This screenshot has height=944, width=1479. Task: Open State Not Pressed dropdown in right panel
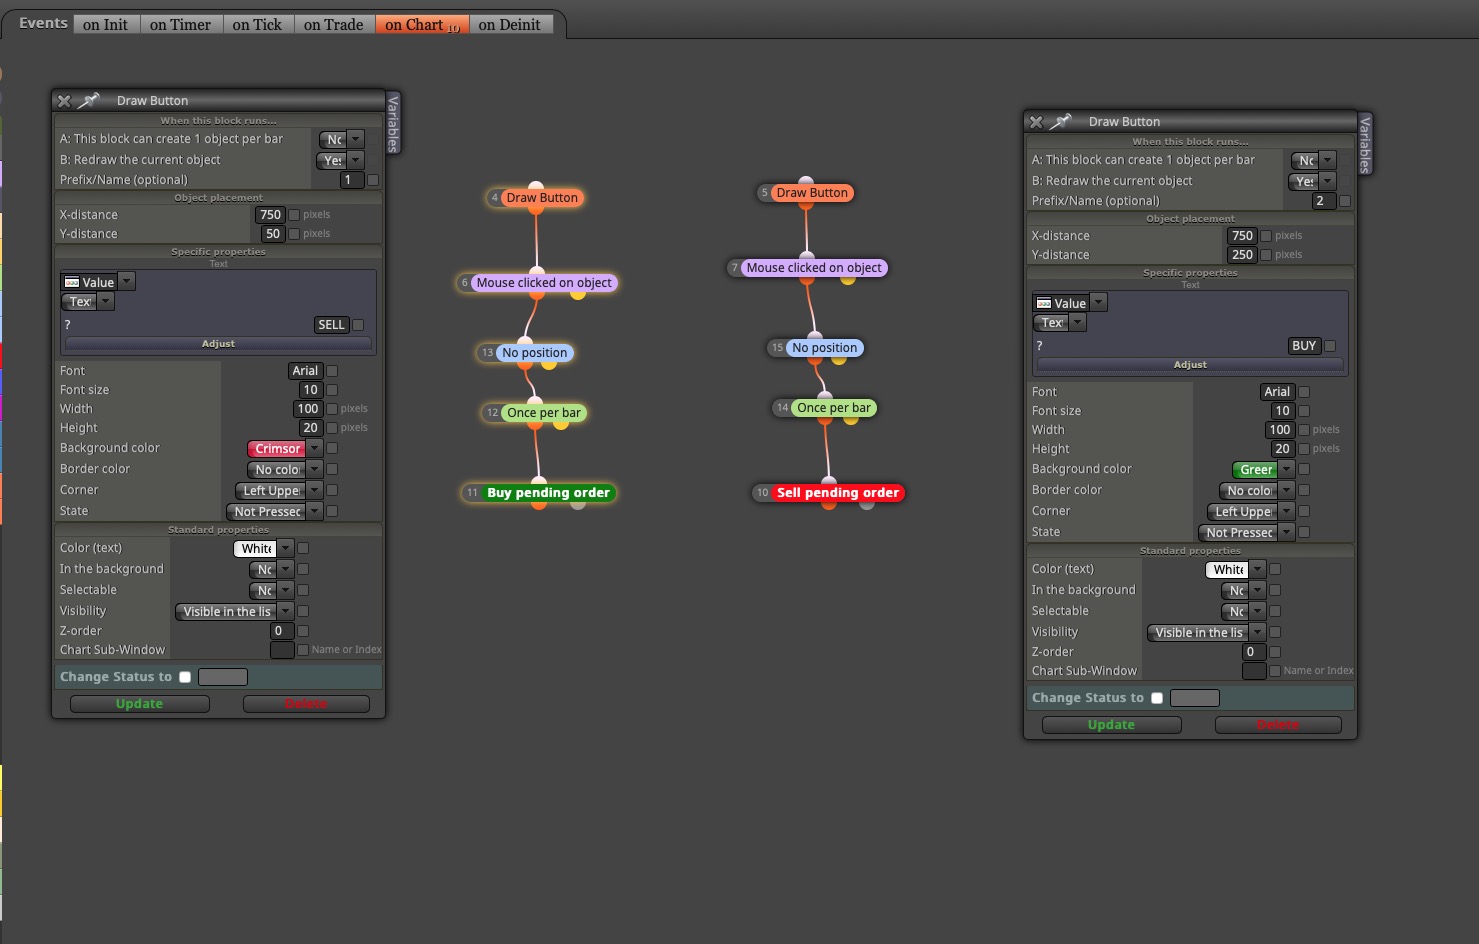1246,532
